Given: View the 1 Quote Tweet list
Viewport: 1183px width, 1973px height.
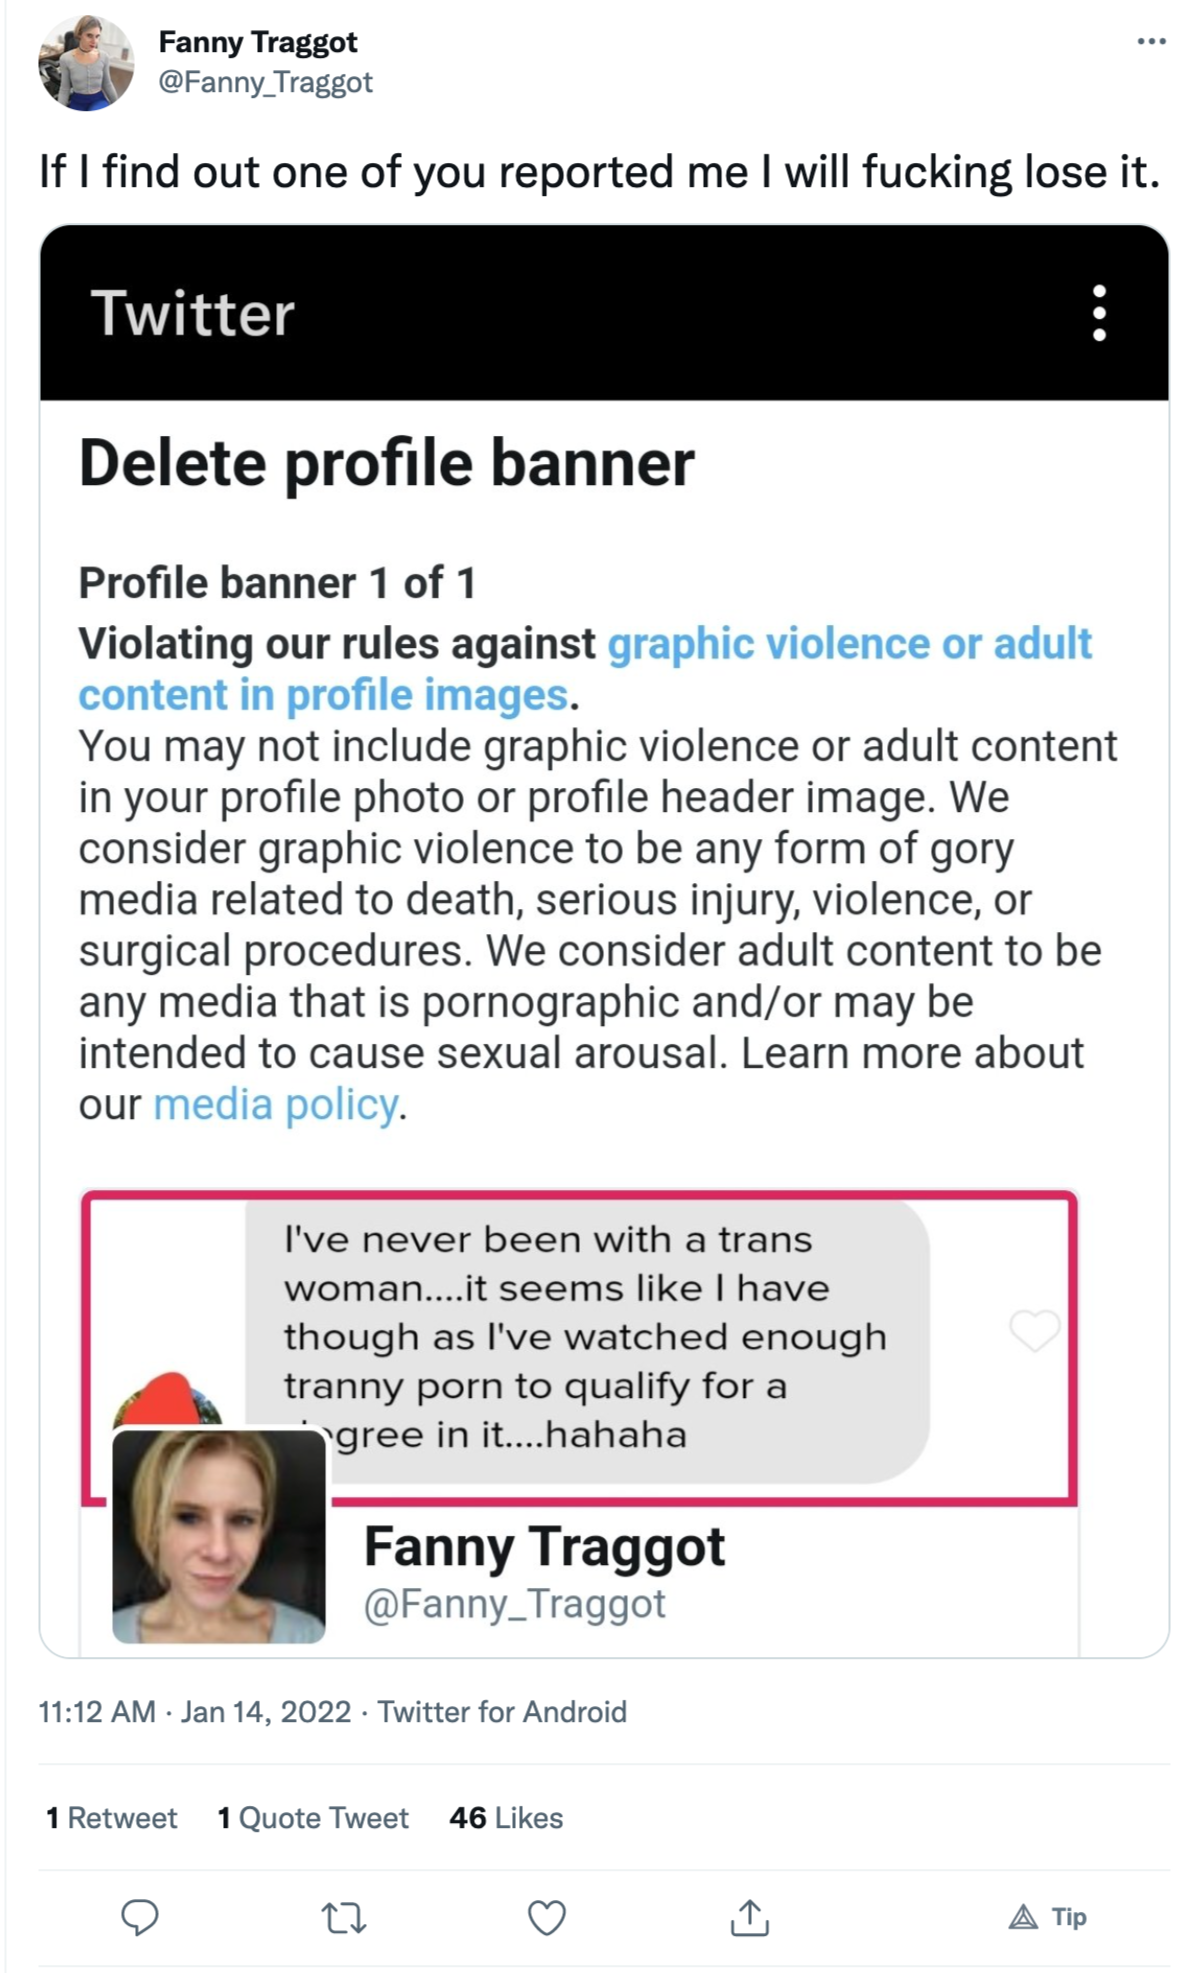Looking at the screenshot, I should [313, 1818].
